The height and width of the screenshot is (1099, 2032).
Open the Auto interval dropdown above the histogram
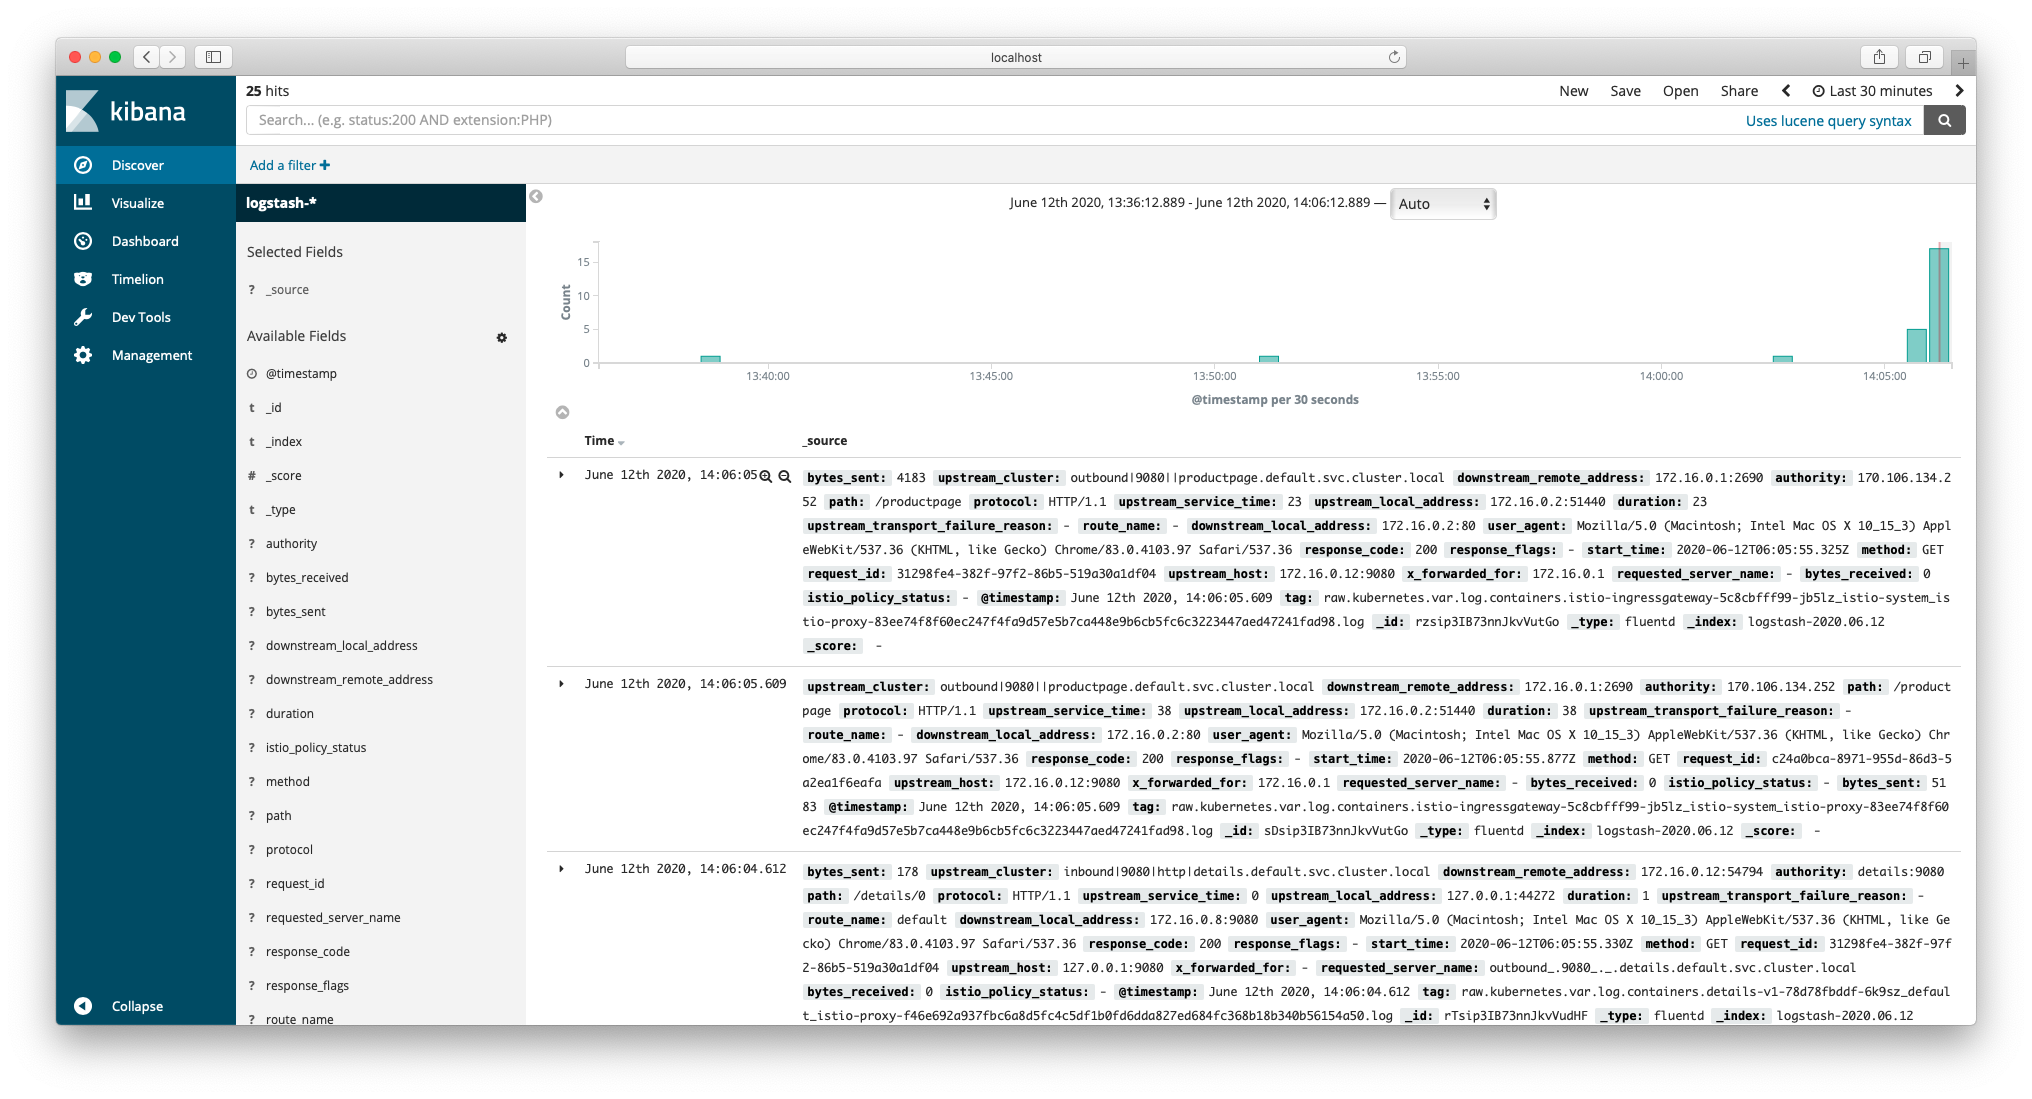coord(1443,203)
